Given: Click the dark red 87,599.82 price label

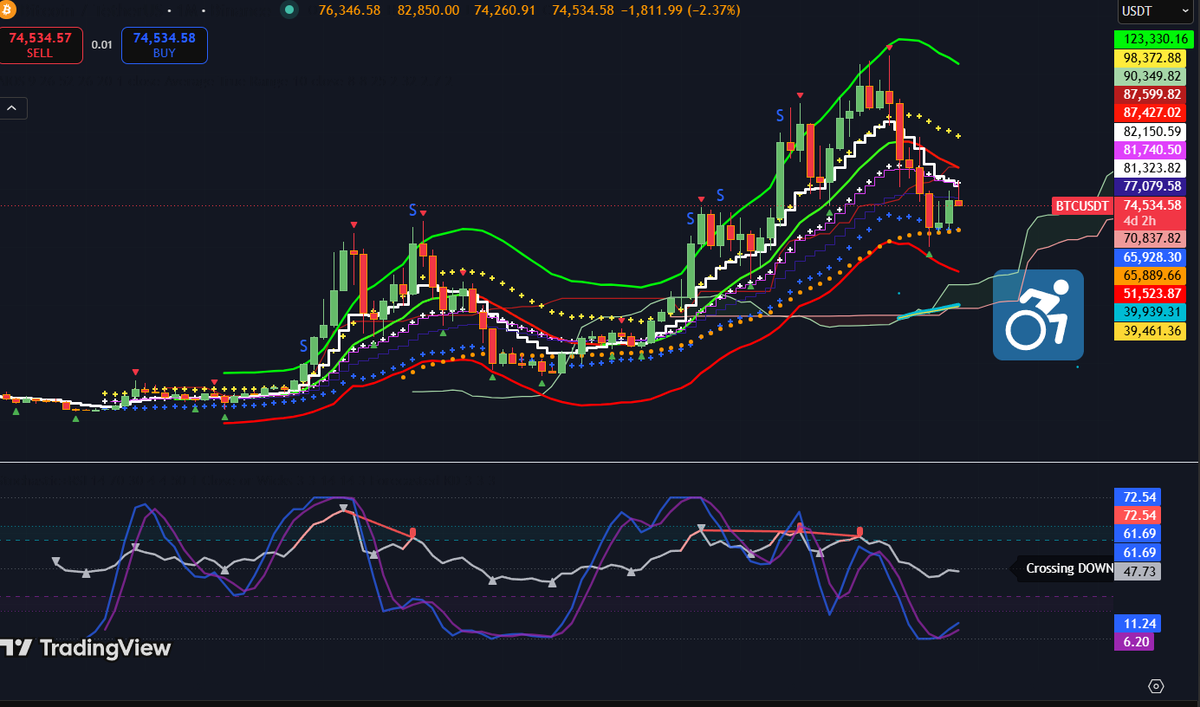Looking at the screenshot, I should (1152, 94).
